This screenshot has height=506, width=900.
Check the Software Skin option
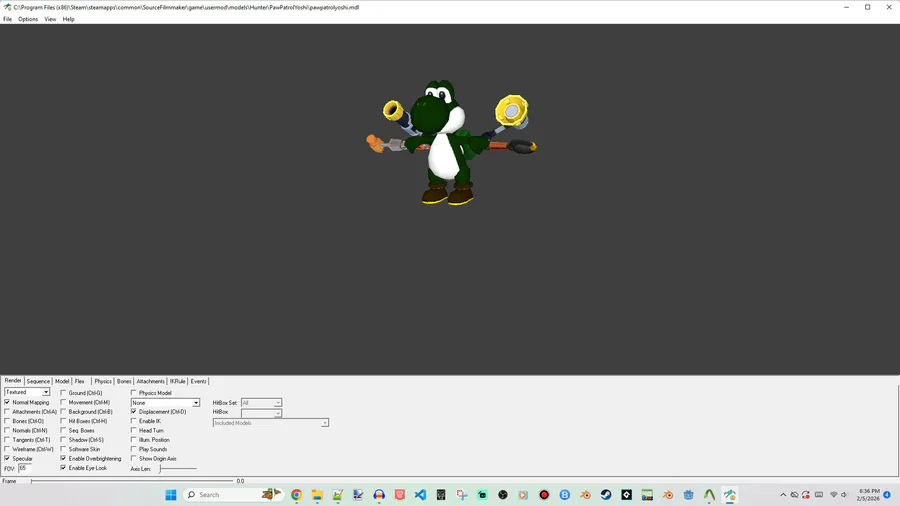pos(63,449)
